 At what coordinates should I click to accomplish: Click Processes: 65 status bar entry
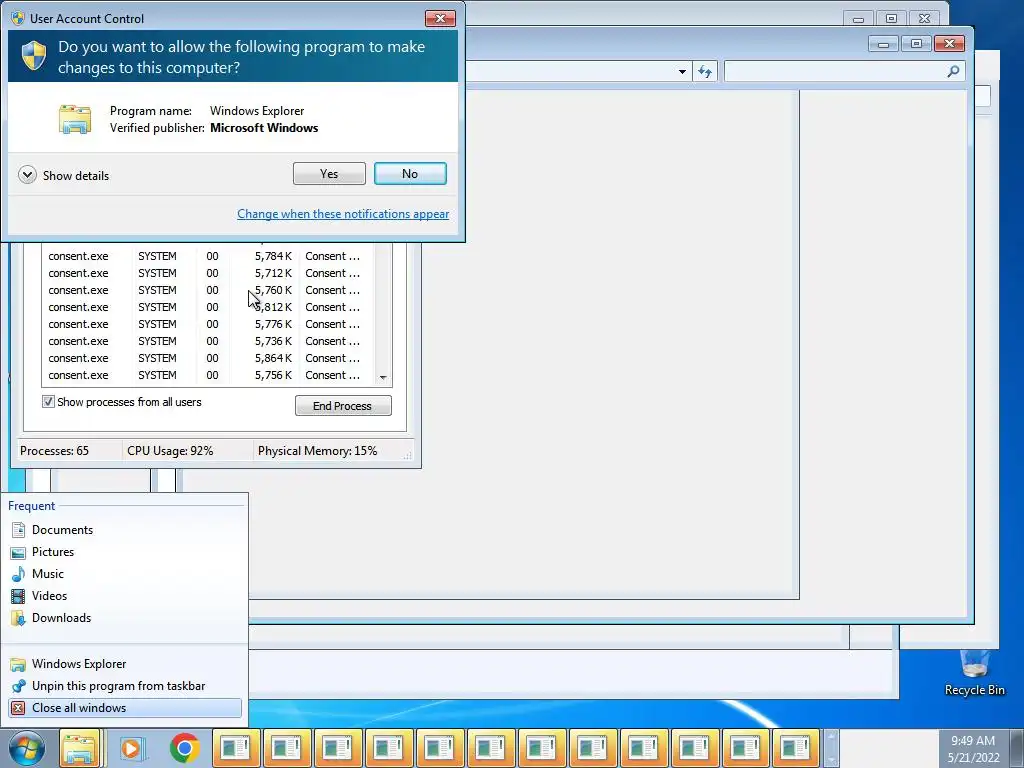[x=55, y=451]
